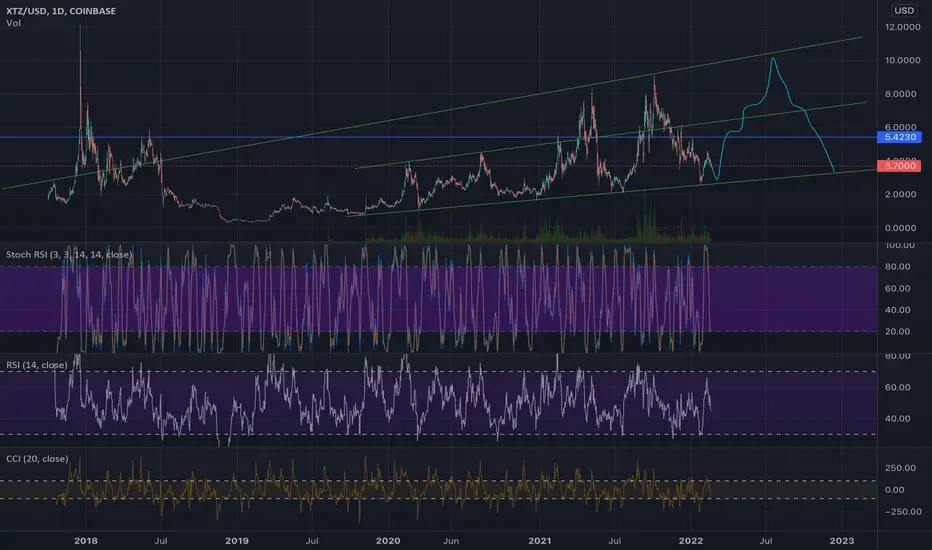The image size is (932, 550).
Task: Click the 2018 label on time axis
Action: 86,540
